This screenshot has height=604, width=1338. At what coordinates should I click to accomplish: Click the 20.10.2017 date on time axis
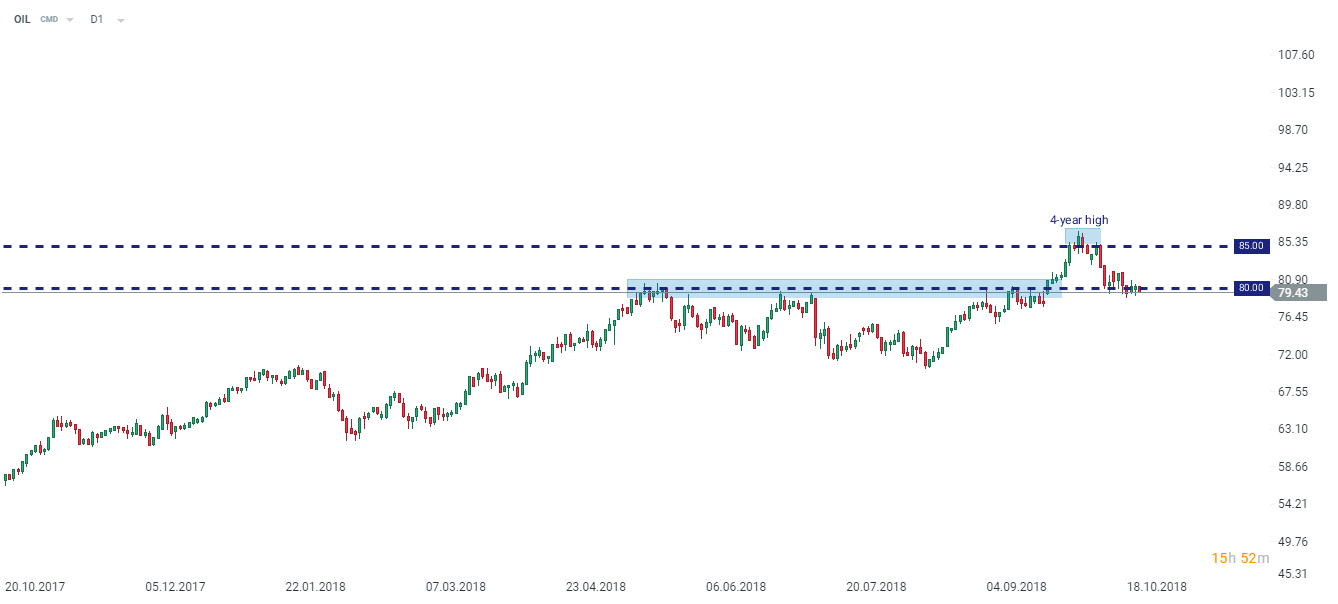click(x=35, y=587)
